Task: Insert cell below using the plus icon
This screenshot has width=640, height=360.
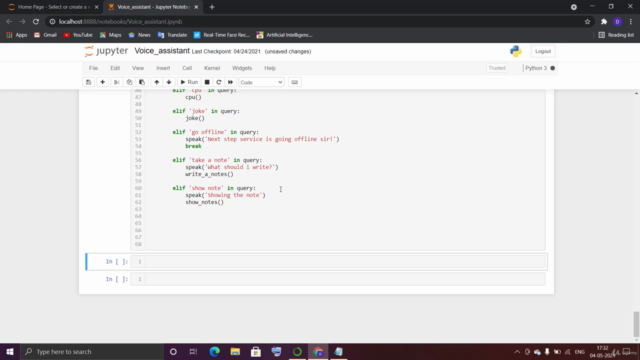Action: [x=102, y=82]
